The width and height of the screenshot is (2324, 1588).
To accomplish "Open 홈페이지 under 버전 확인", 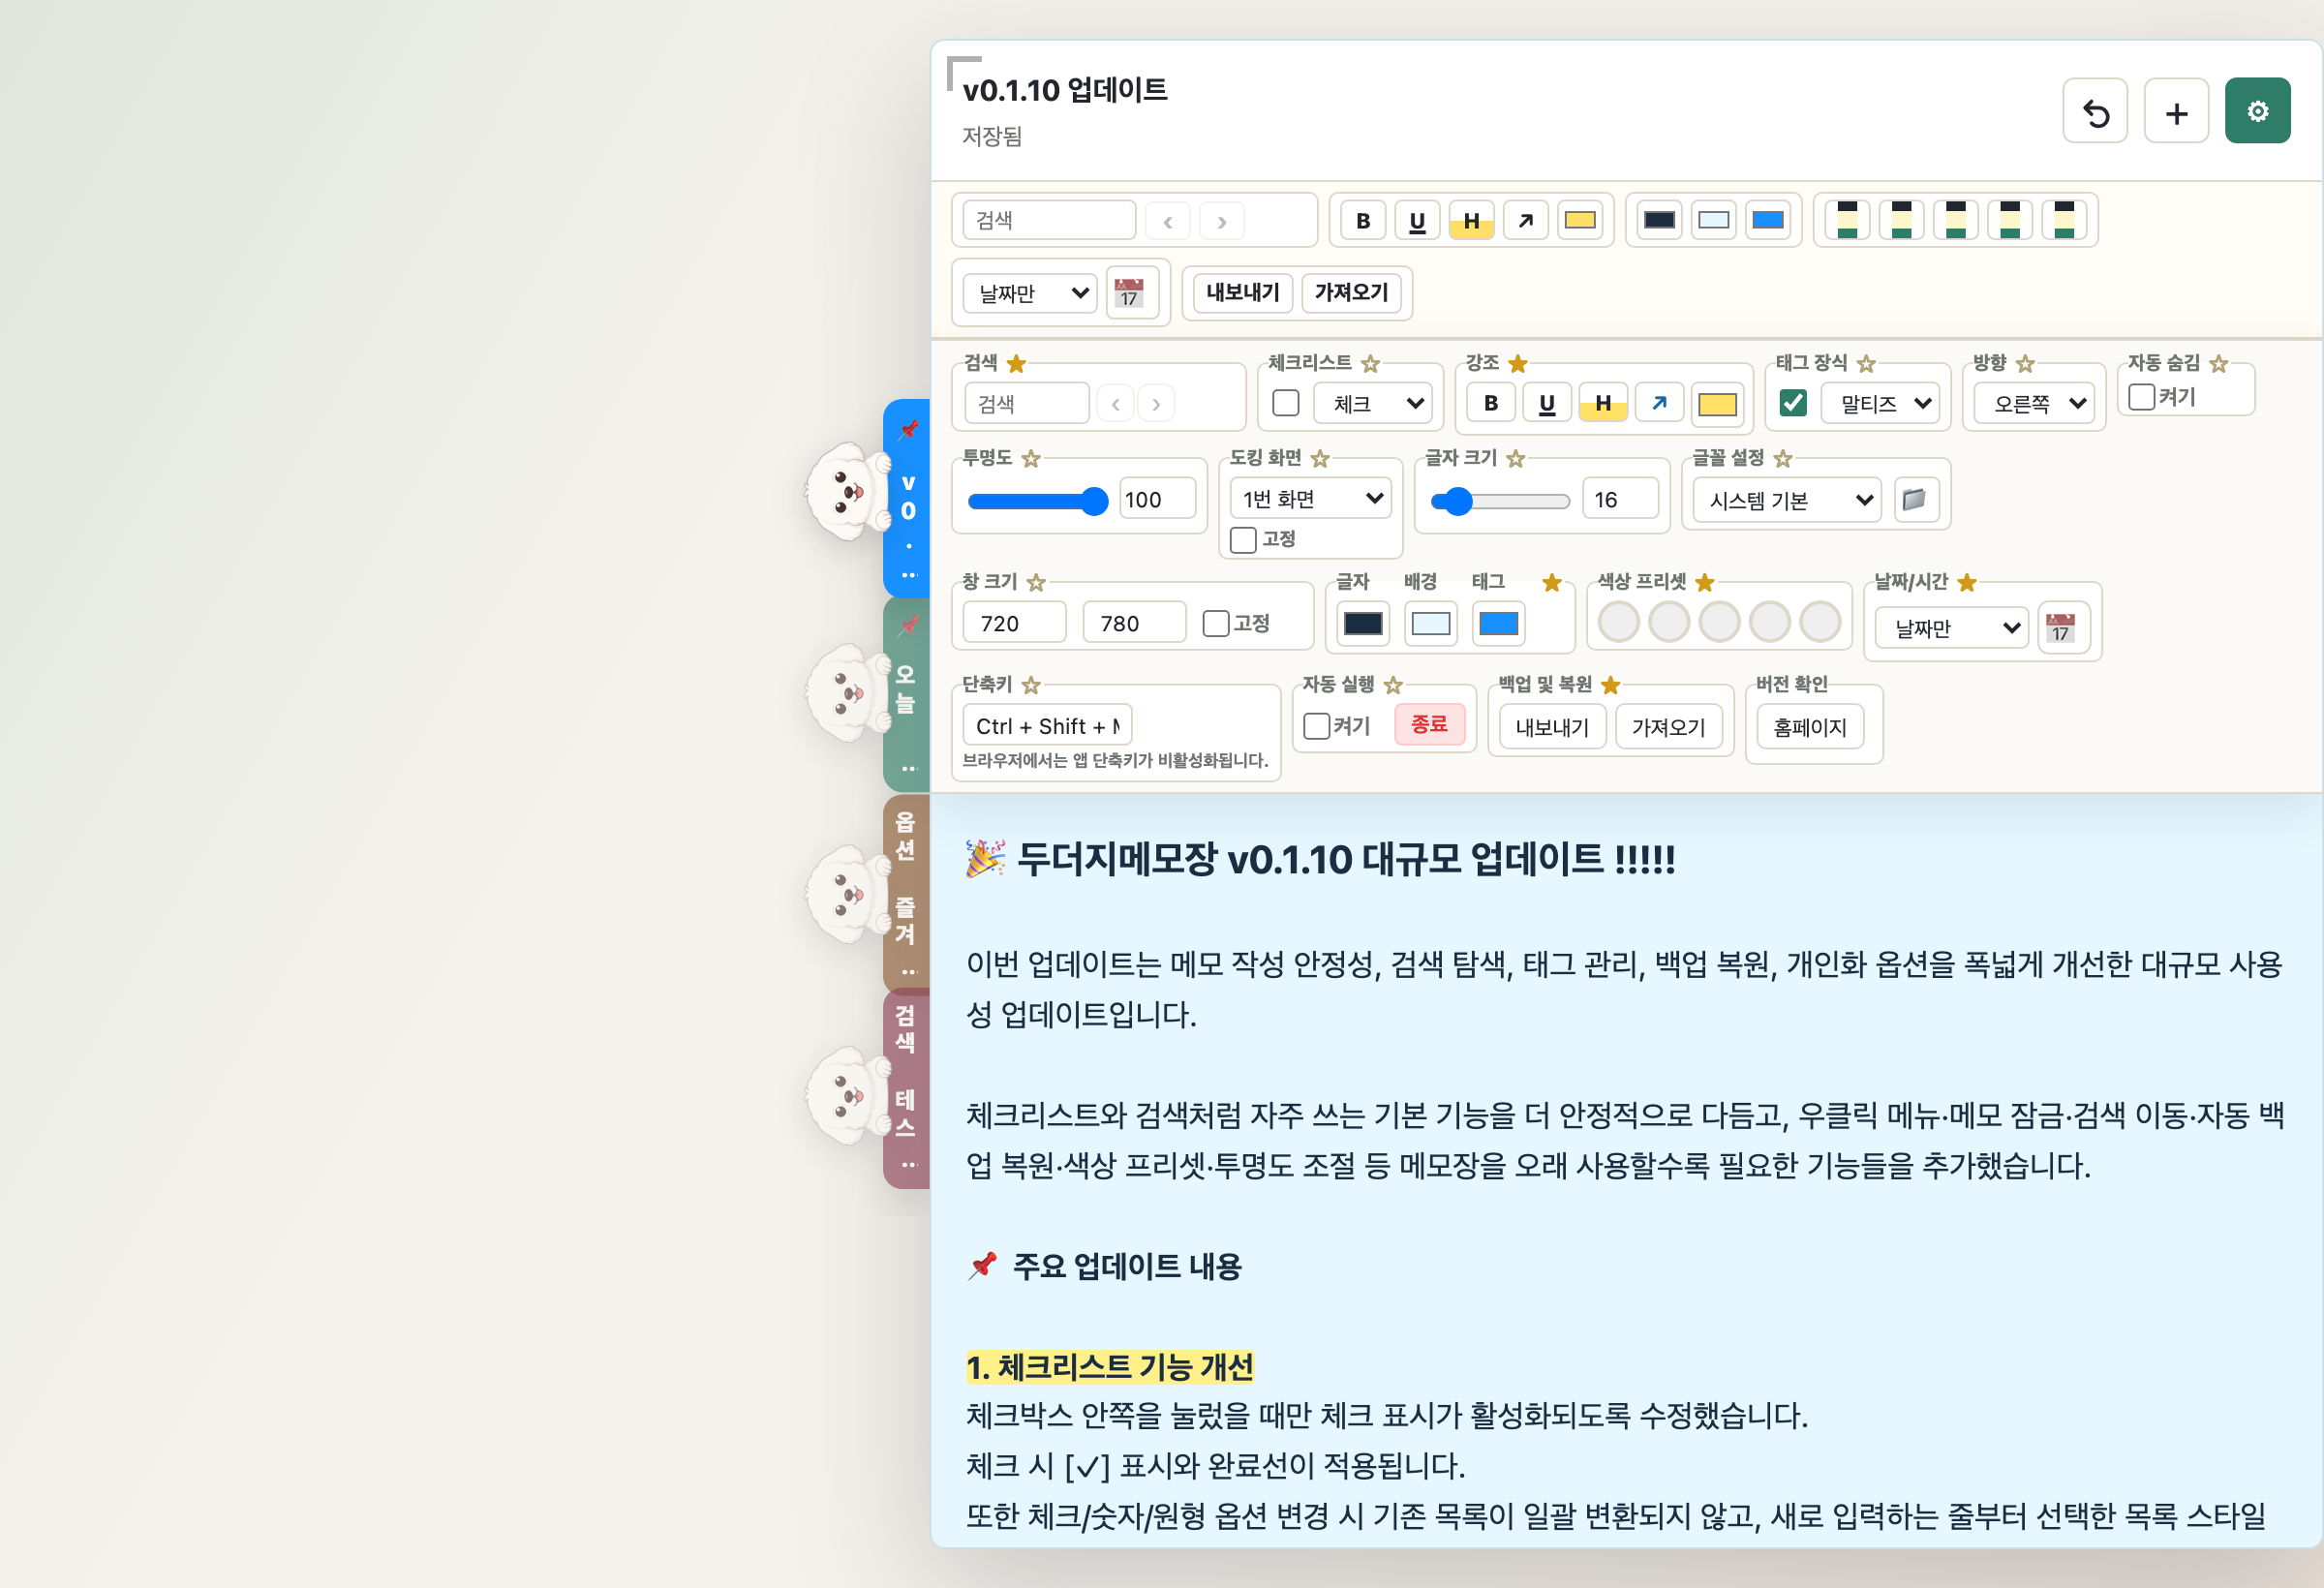I will coord(1809,727).
